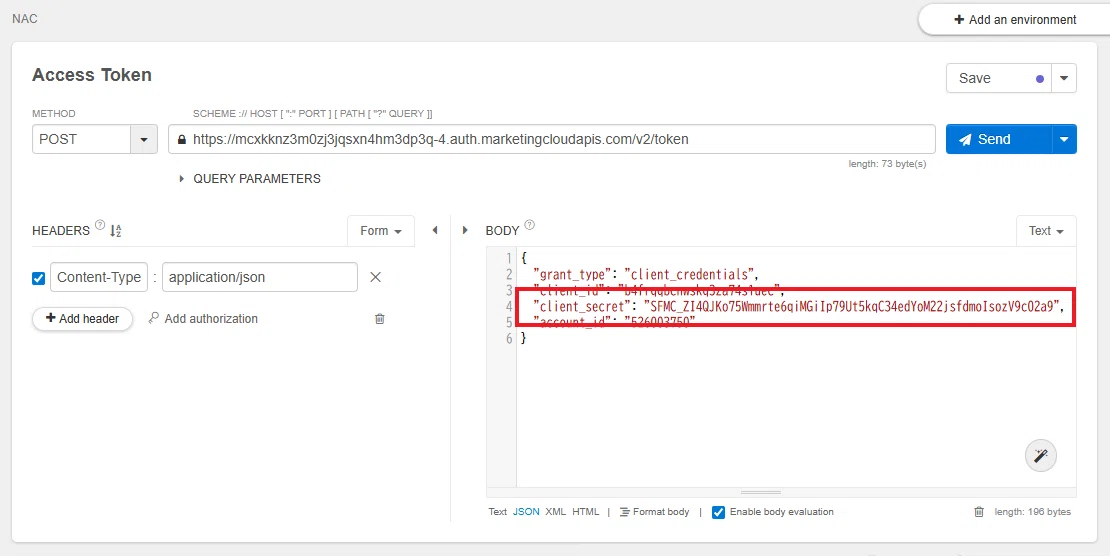Click the Content-Type header name field
This screenshot has width=1110, height=556.
pos(98,277)
